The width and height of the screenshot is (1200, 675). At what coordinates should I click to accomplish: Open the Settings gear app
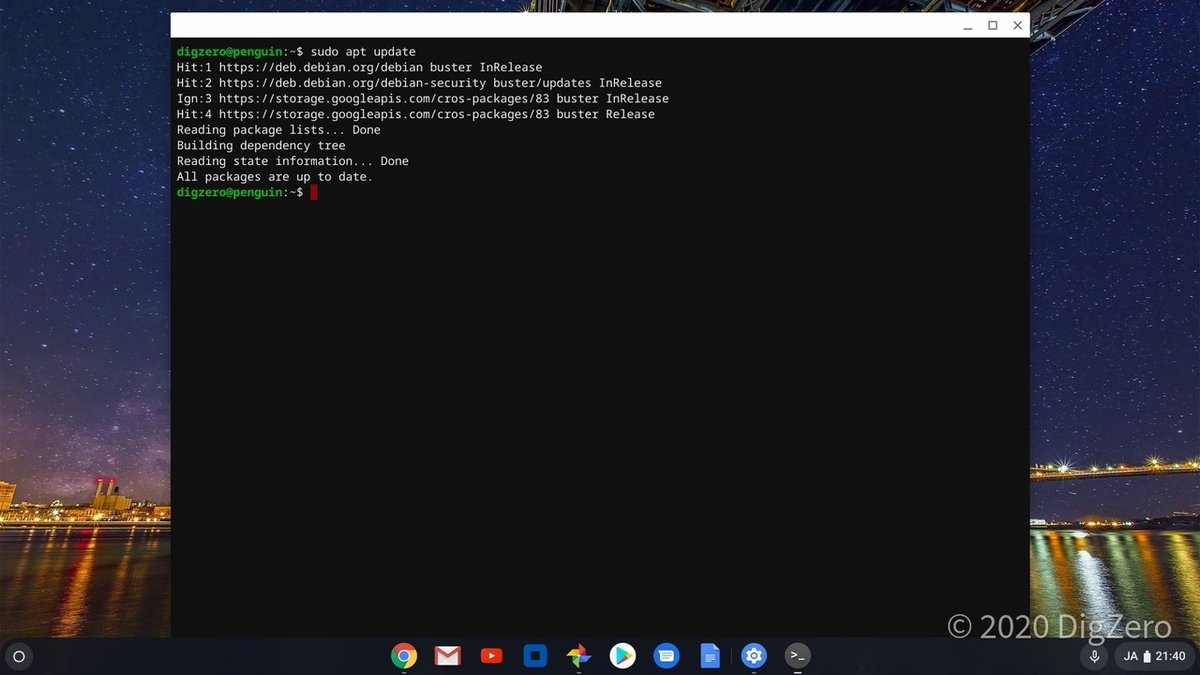[x=754, y=656]
